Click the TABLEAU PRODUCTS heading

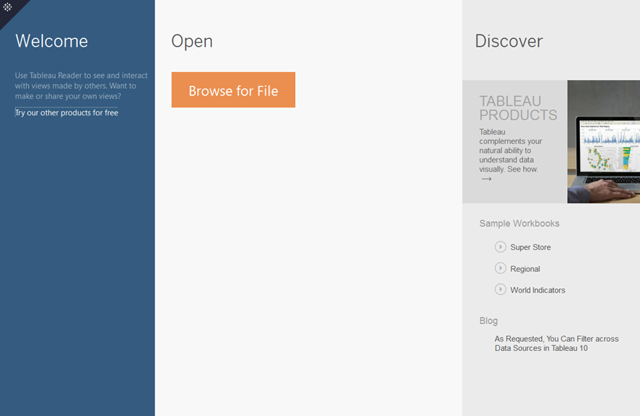click(518, 108)
